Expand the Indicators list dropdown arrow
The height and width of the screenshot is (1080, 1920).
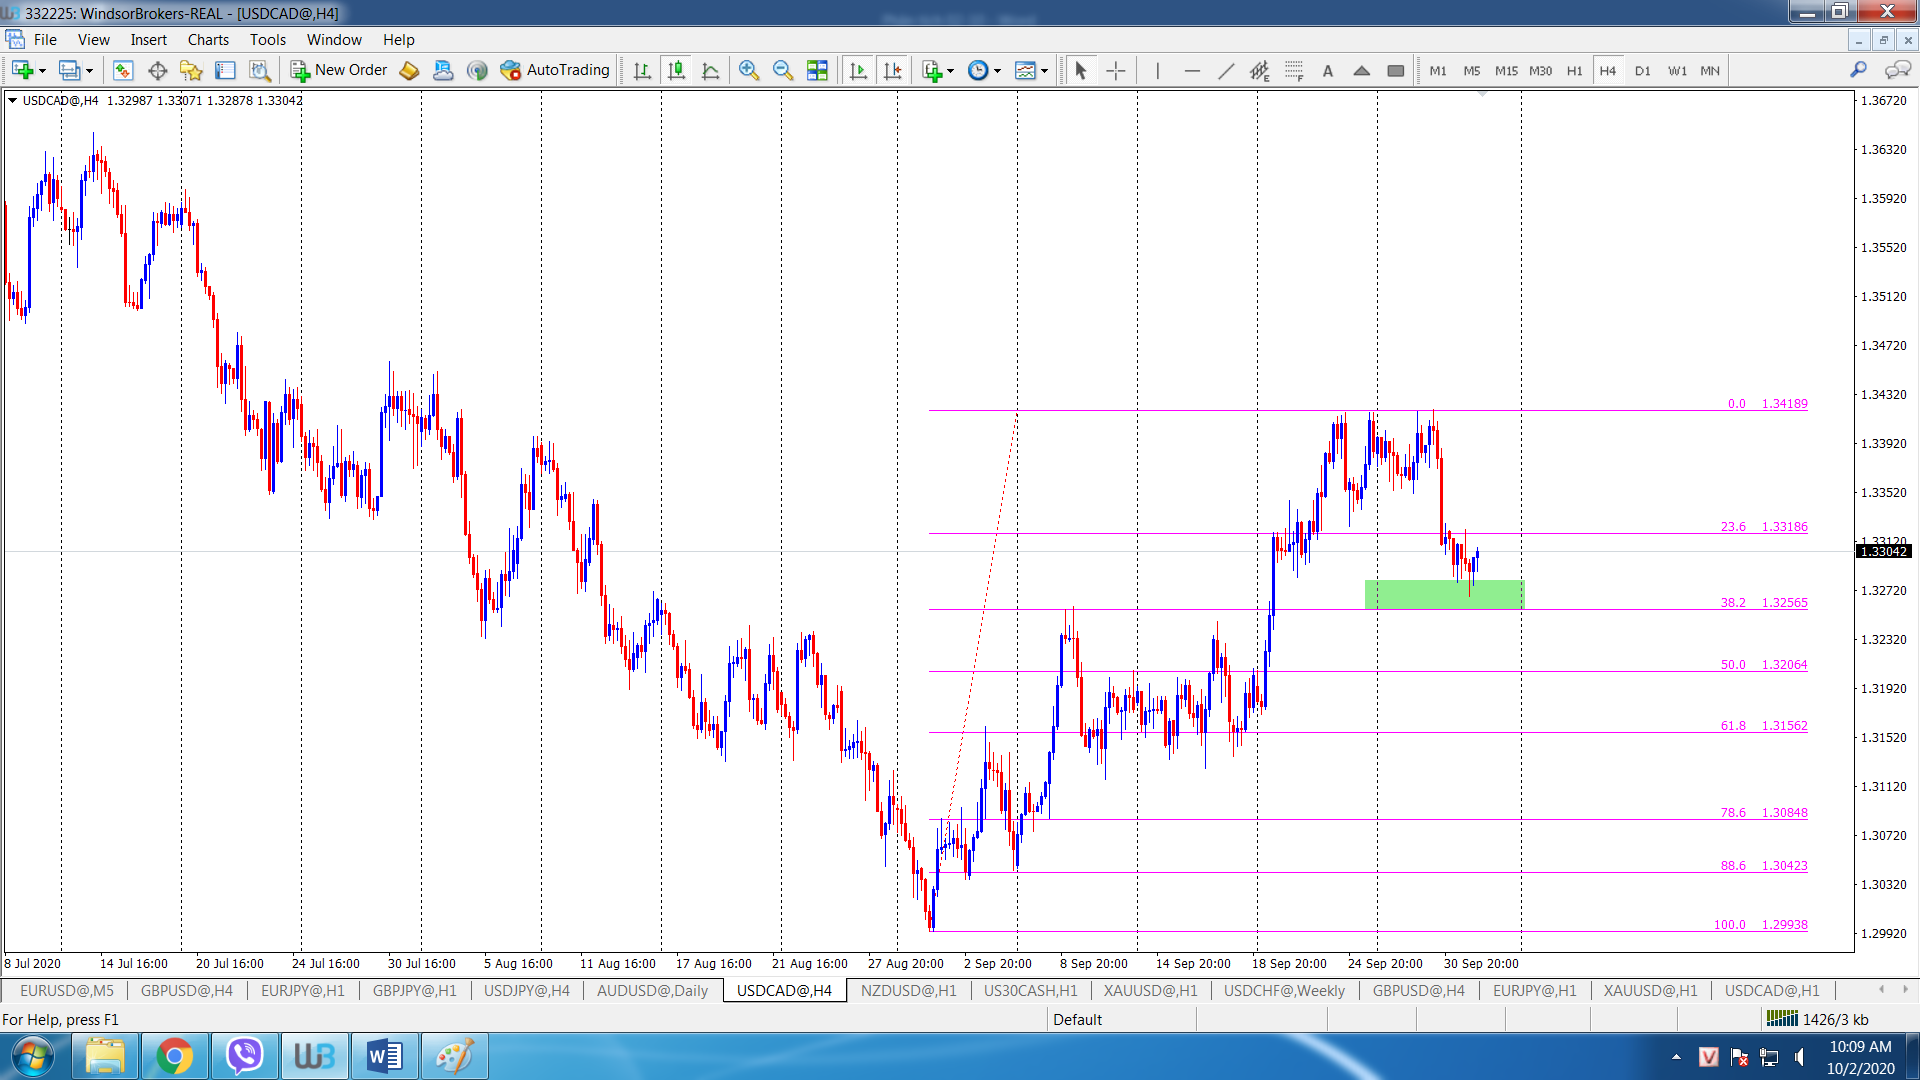(x=950, y=70)
